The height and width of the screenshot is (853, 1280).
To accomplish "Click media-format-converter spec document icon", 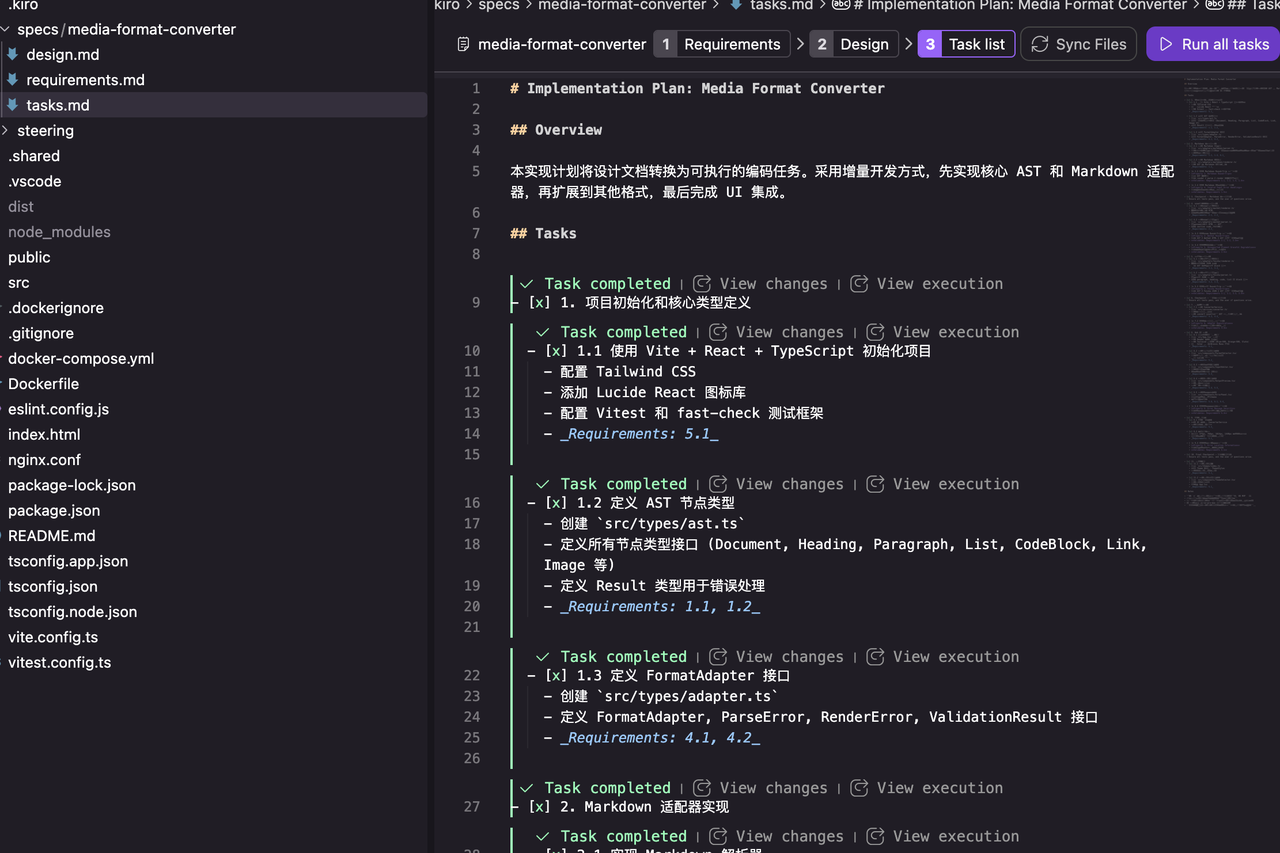I will point(463,44).
